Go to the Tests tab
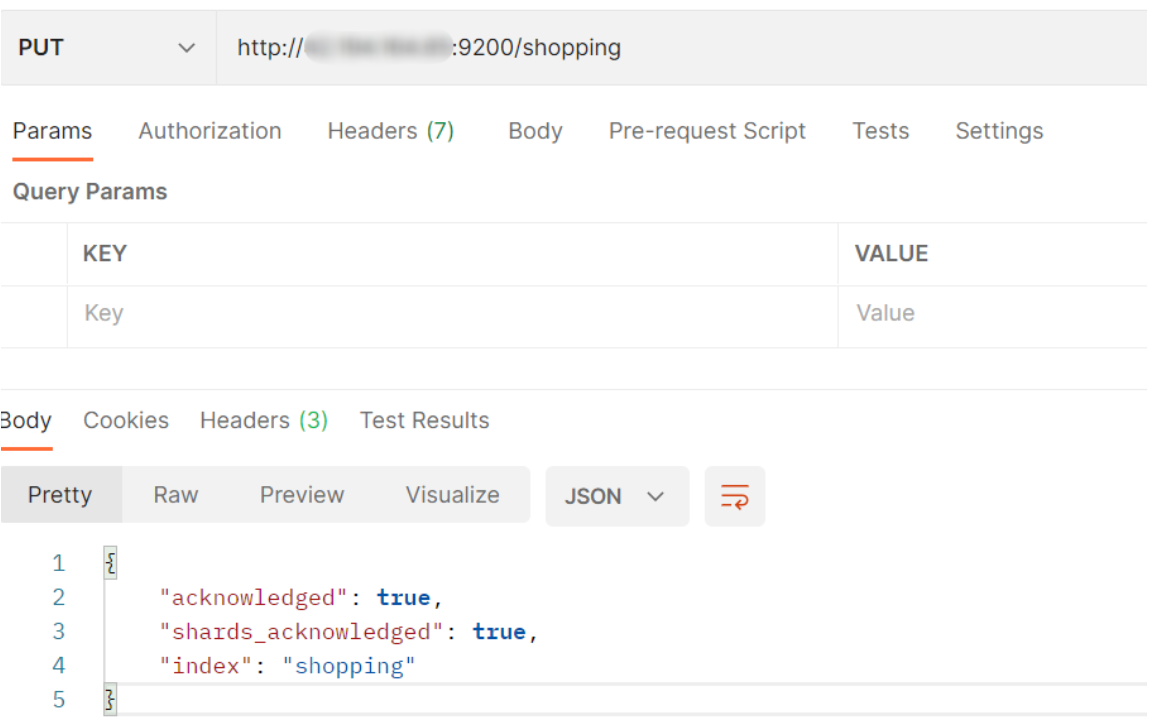The height and width of the screenshot is (722, 1171). [x=880, y=131]
